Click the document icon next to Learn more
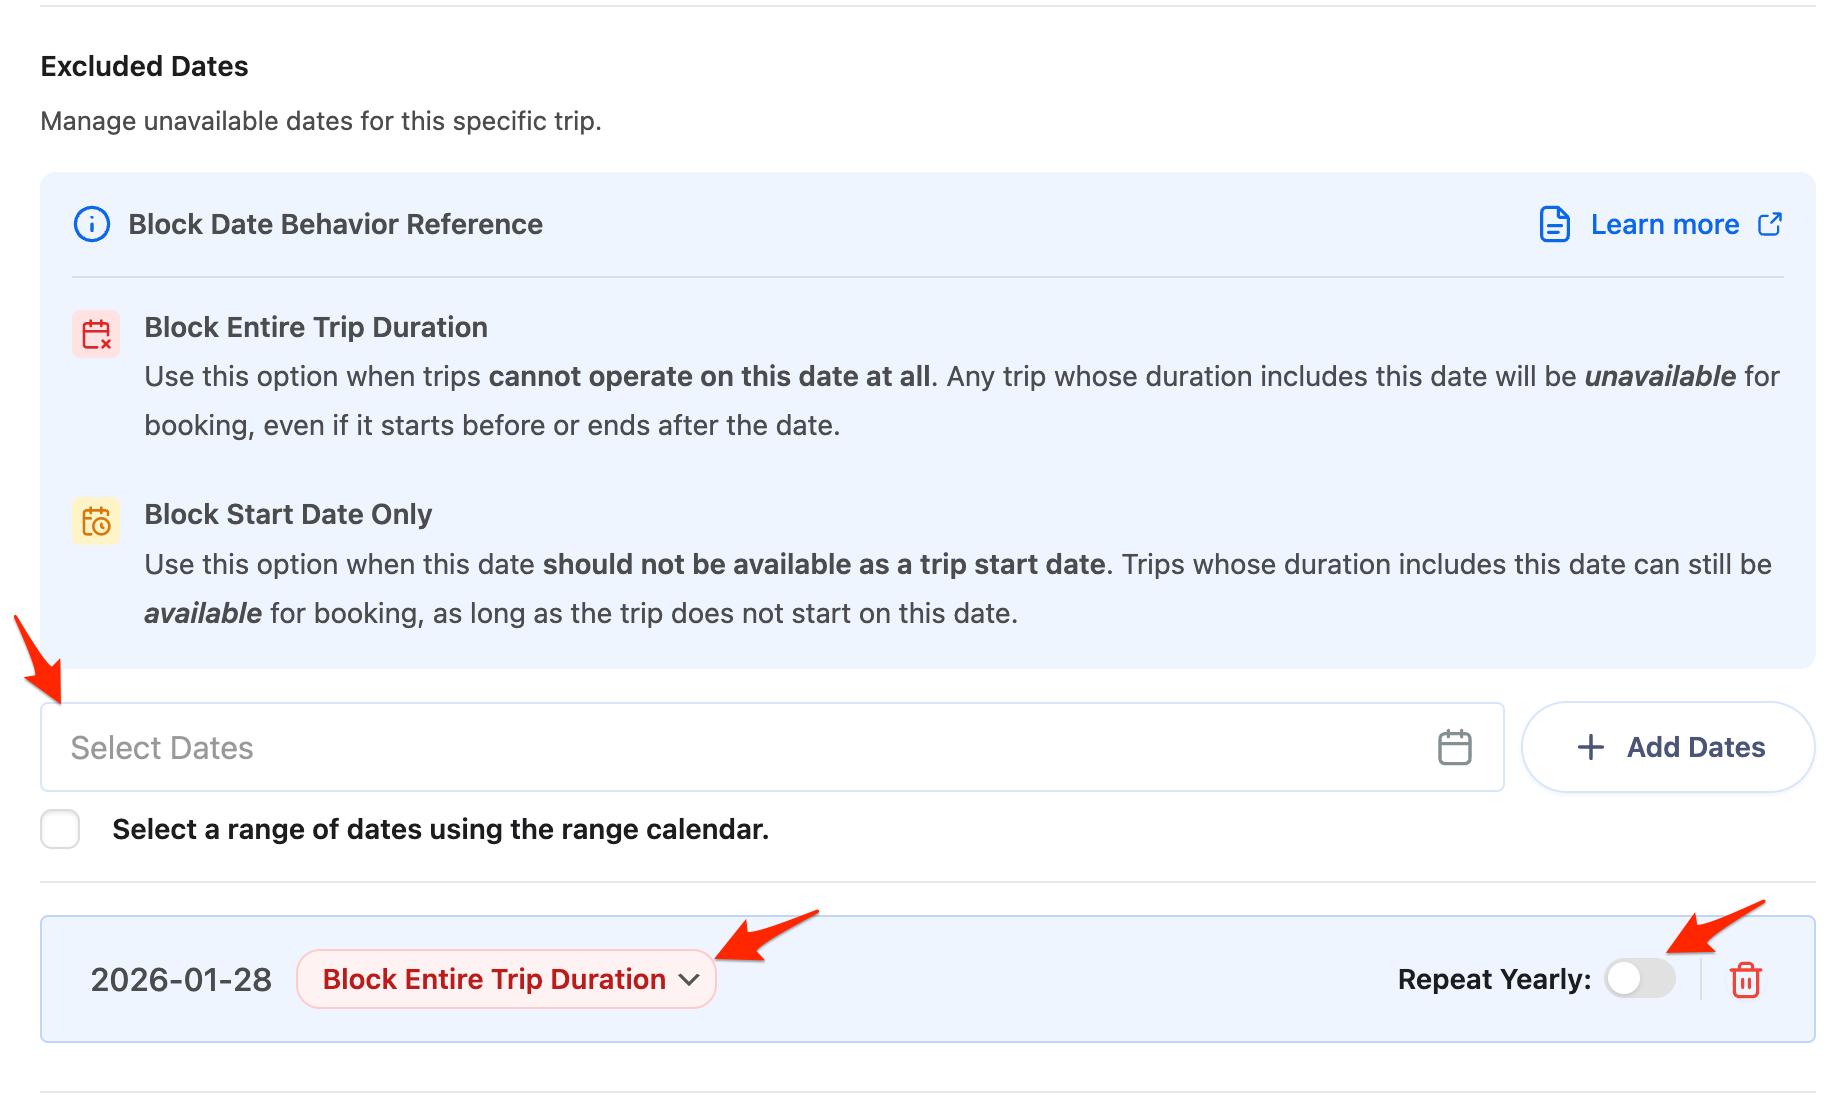 tap(1554, 224)
